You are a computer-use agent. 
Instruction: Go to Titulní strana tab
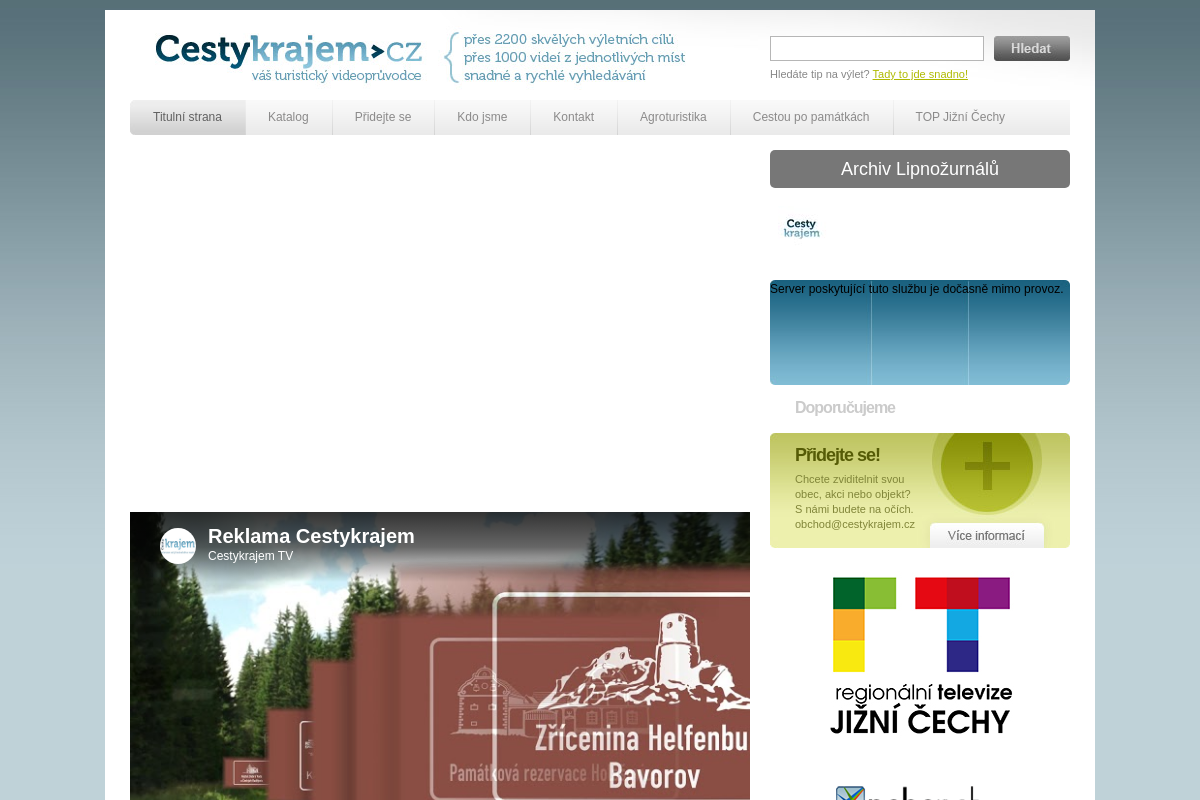click(188, 117)
